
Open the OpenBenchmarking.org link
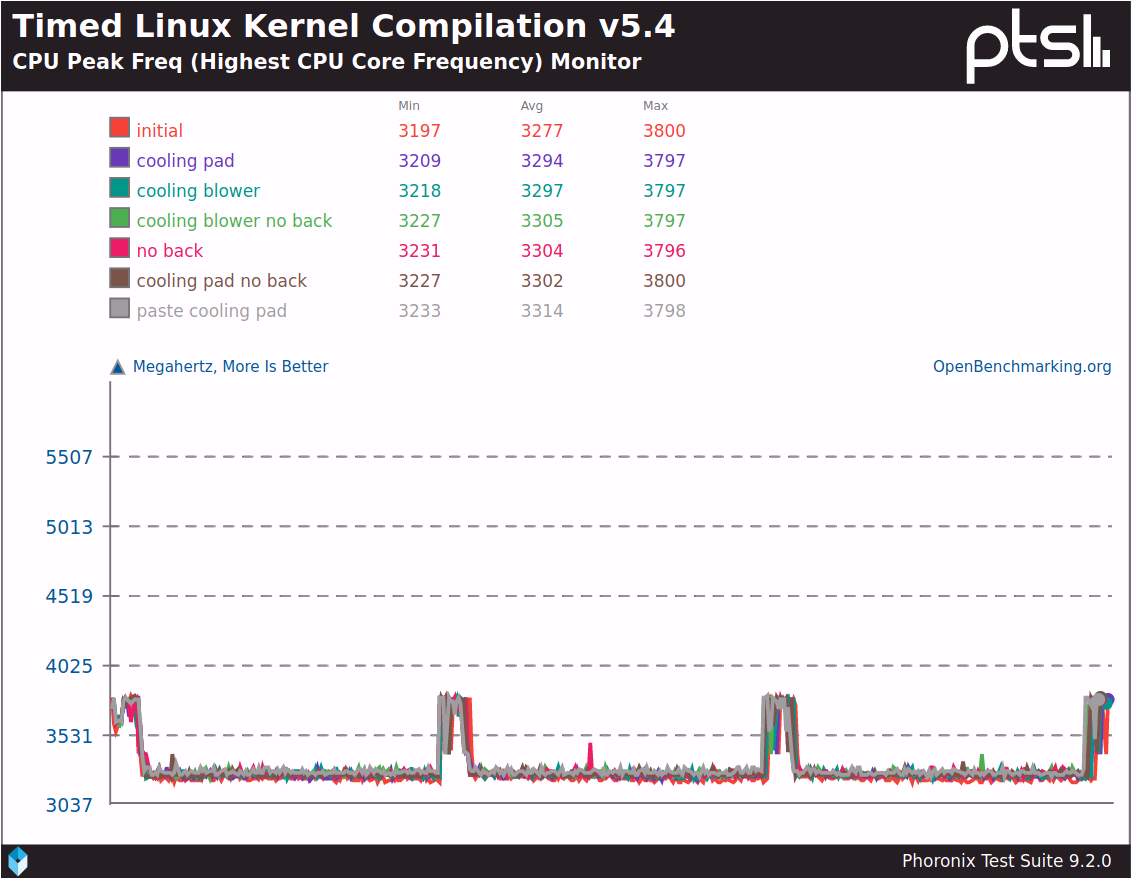(x=1021, y=367)
